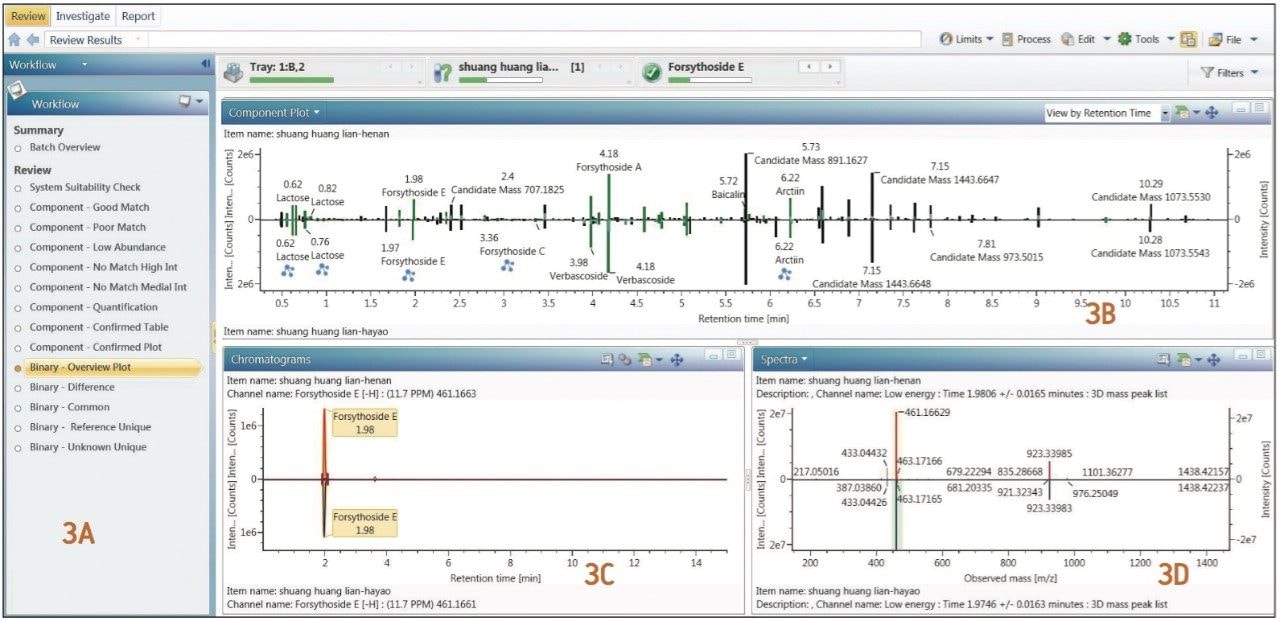Image resolution: width=1280 pixels, height=621 pixels.
Task: Click the Home icon in navigation bar
Action: pyautogui.click(x=14, y=40)
